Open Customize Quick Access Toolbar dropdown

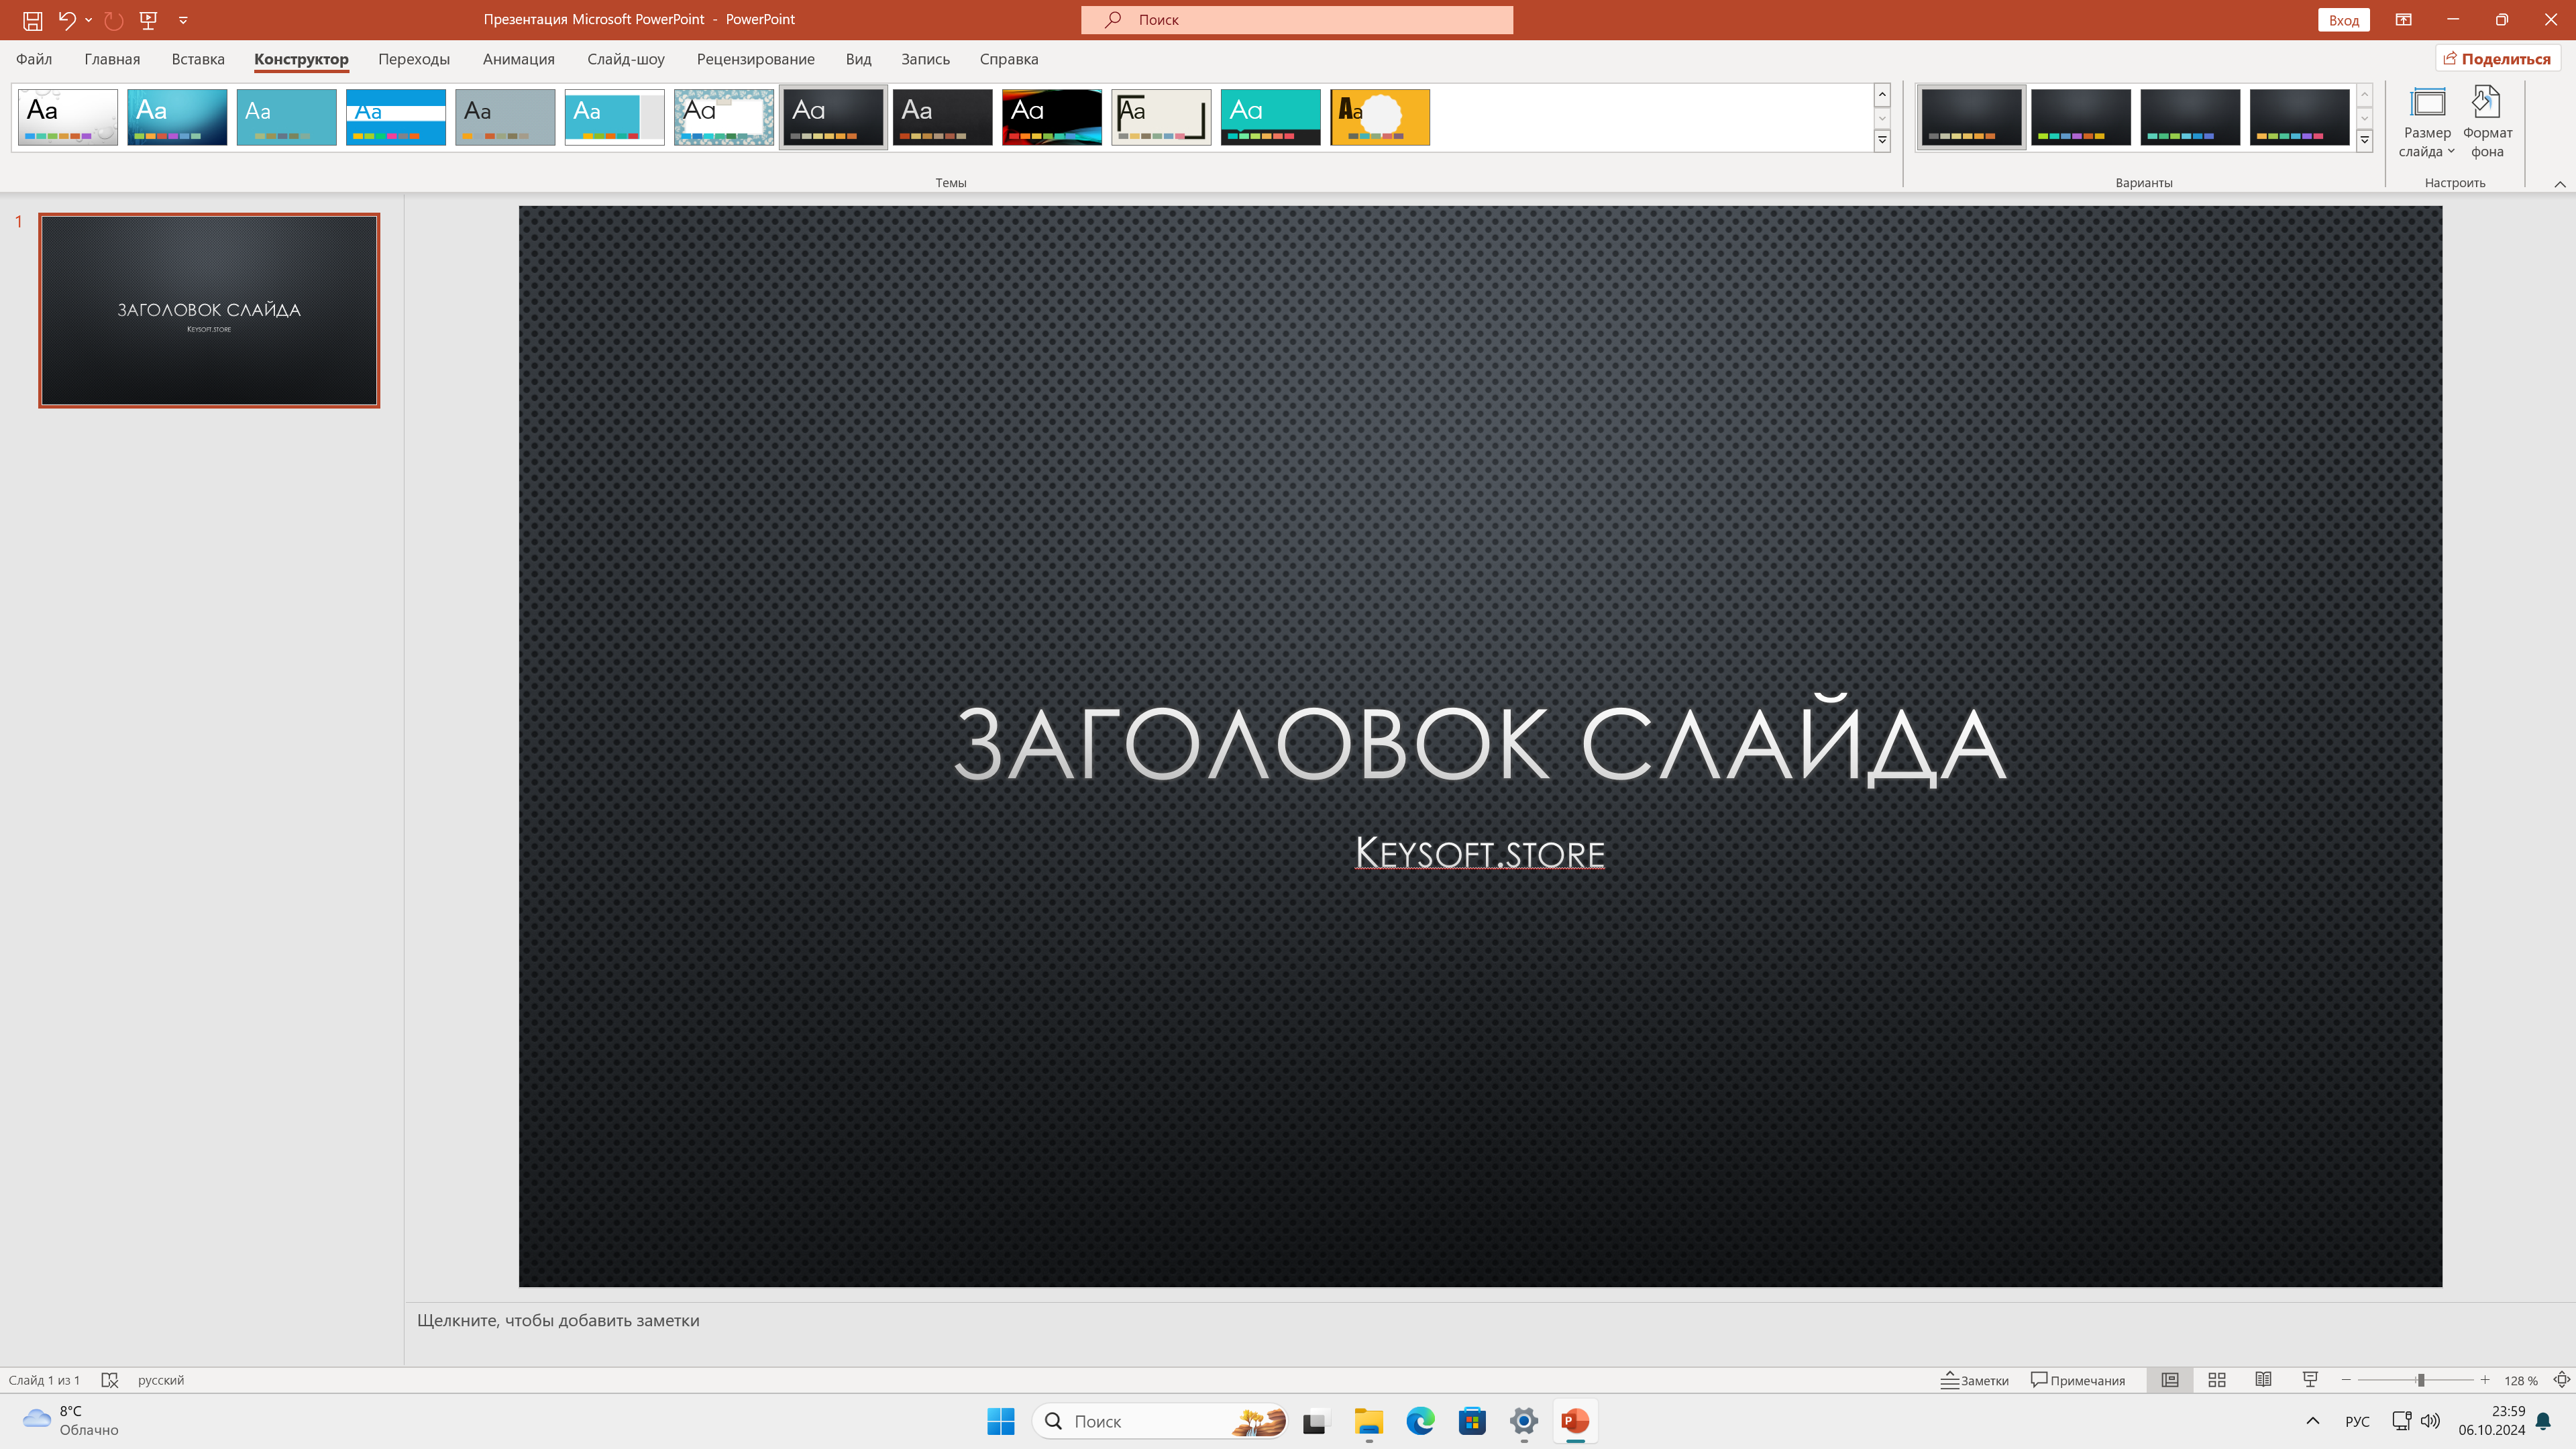(183, 20)
